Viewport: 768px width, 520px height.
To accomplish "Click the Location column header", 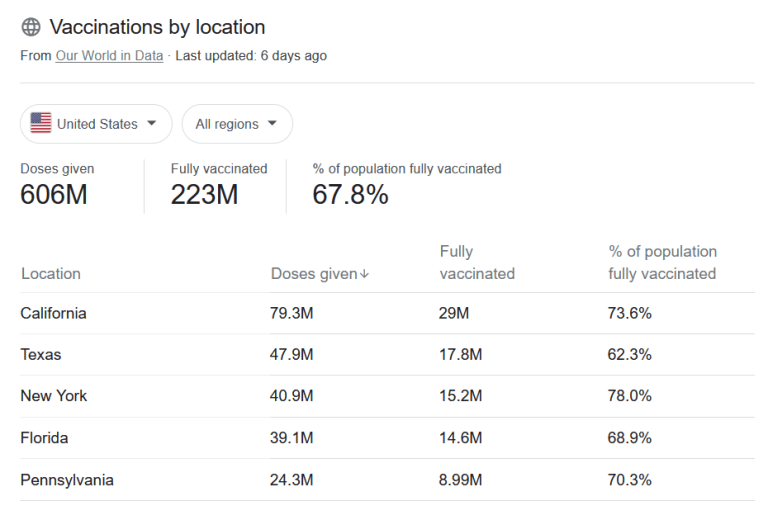I will (51, 274).
